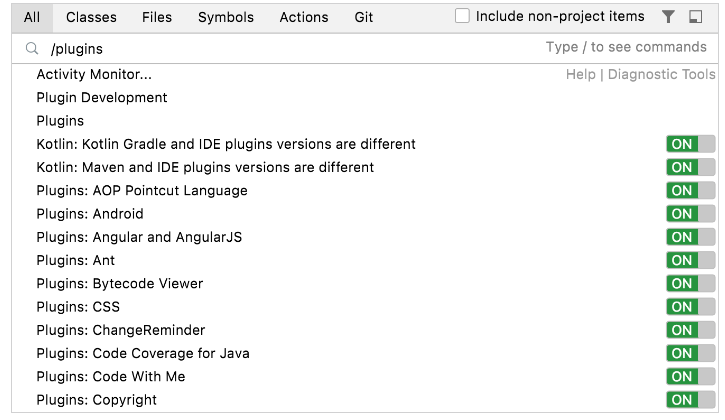The image size is (725, 420).
Task: Select the Plugins: Android row
Action: click(365, 214)
